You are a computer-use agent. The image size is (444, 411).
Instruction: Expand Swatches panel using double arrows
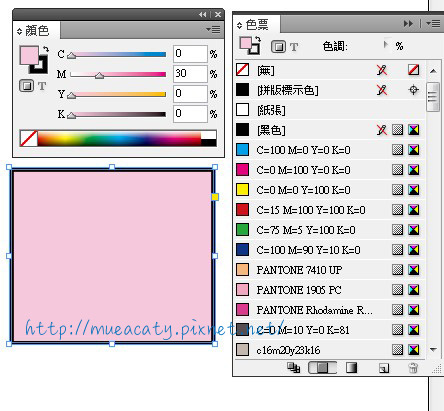point(408,24)
